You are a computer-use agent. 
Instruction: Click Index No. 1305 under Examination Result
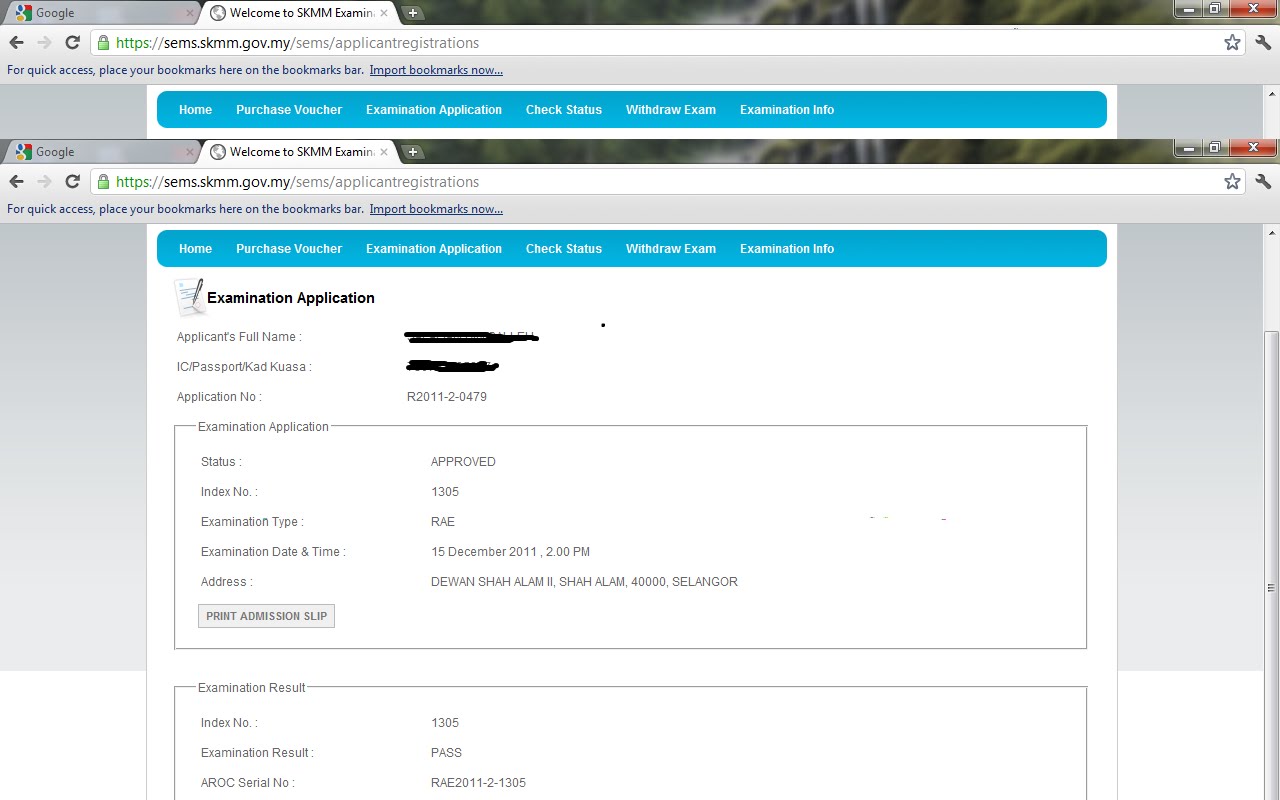tap(445, 723)
